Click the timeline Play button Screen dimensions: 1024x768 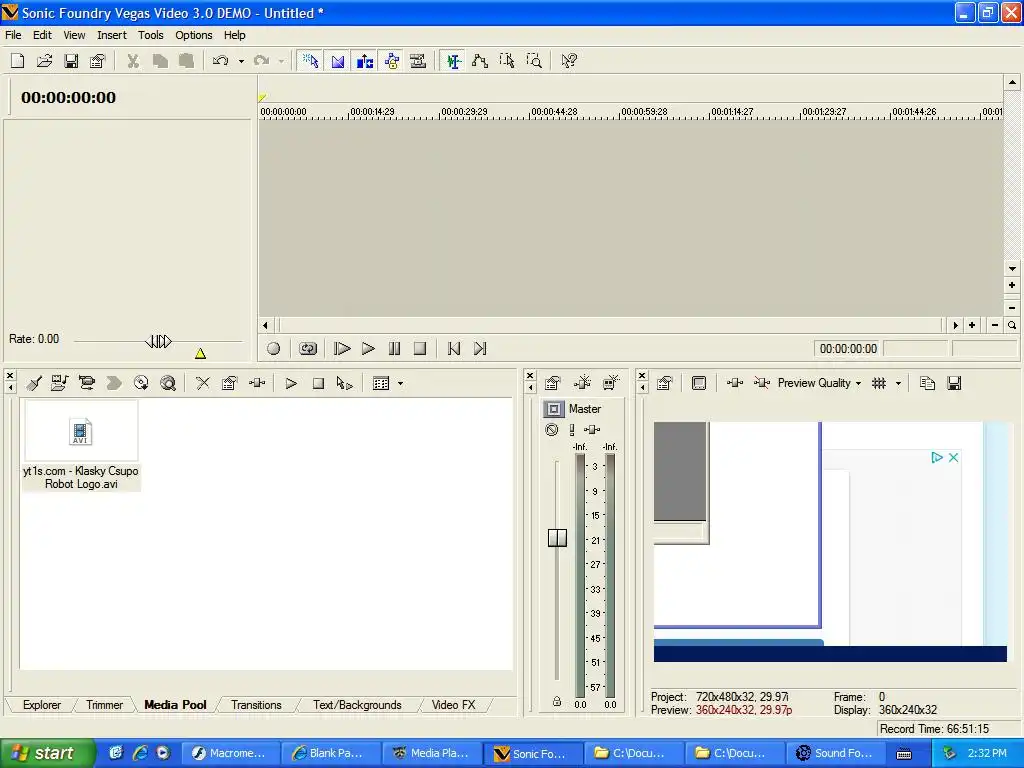pyautogui.click(x=368, y=349)
